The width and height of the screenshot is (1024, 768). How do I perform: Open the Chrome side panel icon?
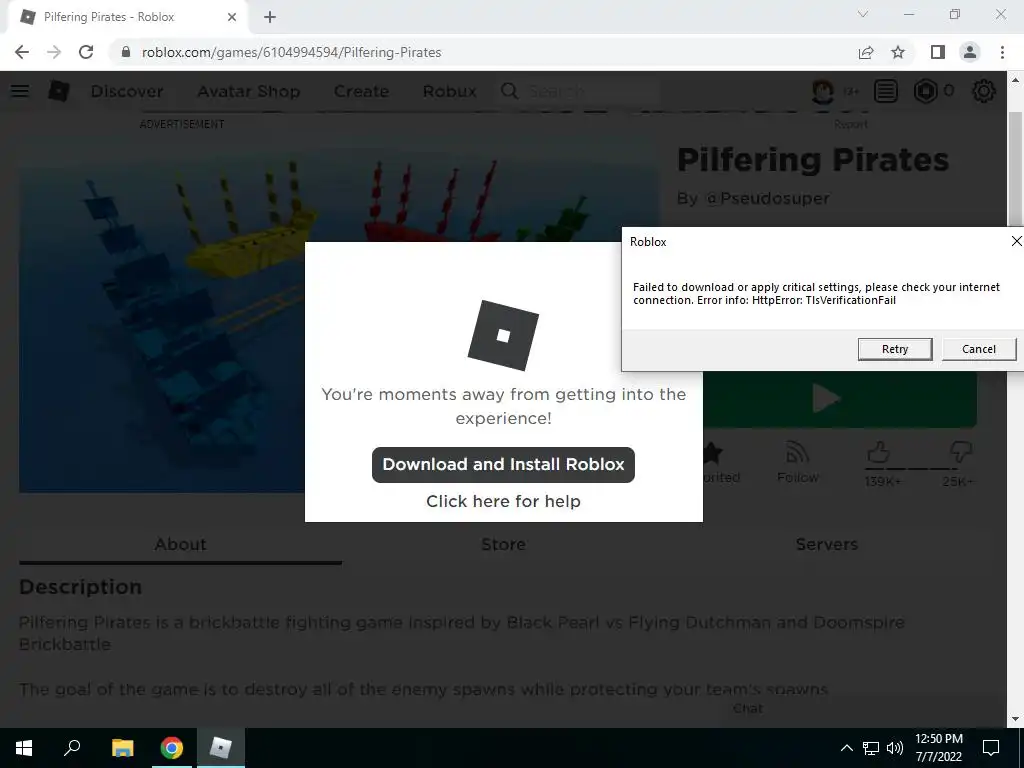938,52
